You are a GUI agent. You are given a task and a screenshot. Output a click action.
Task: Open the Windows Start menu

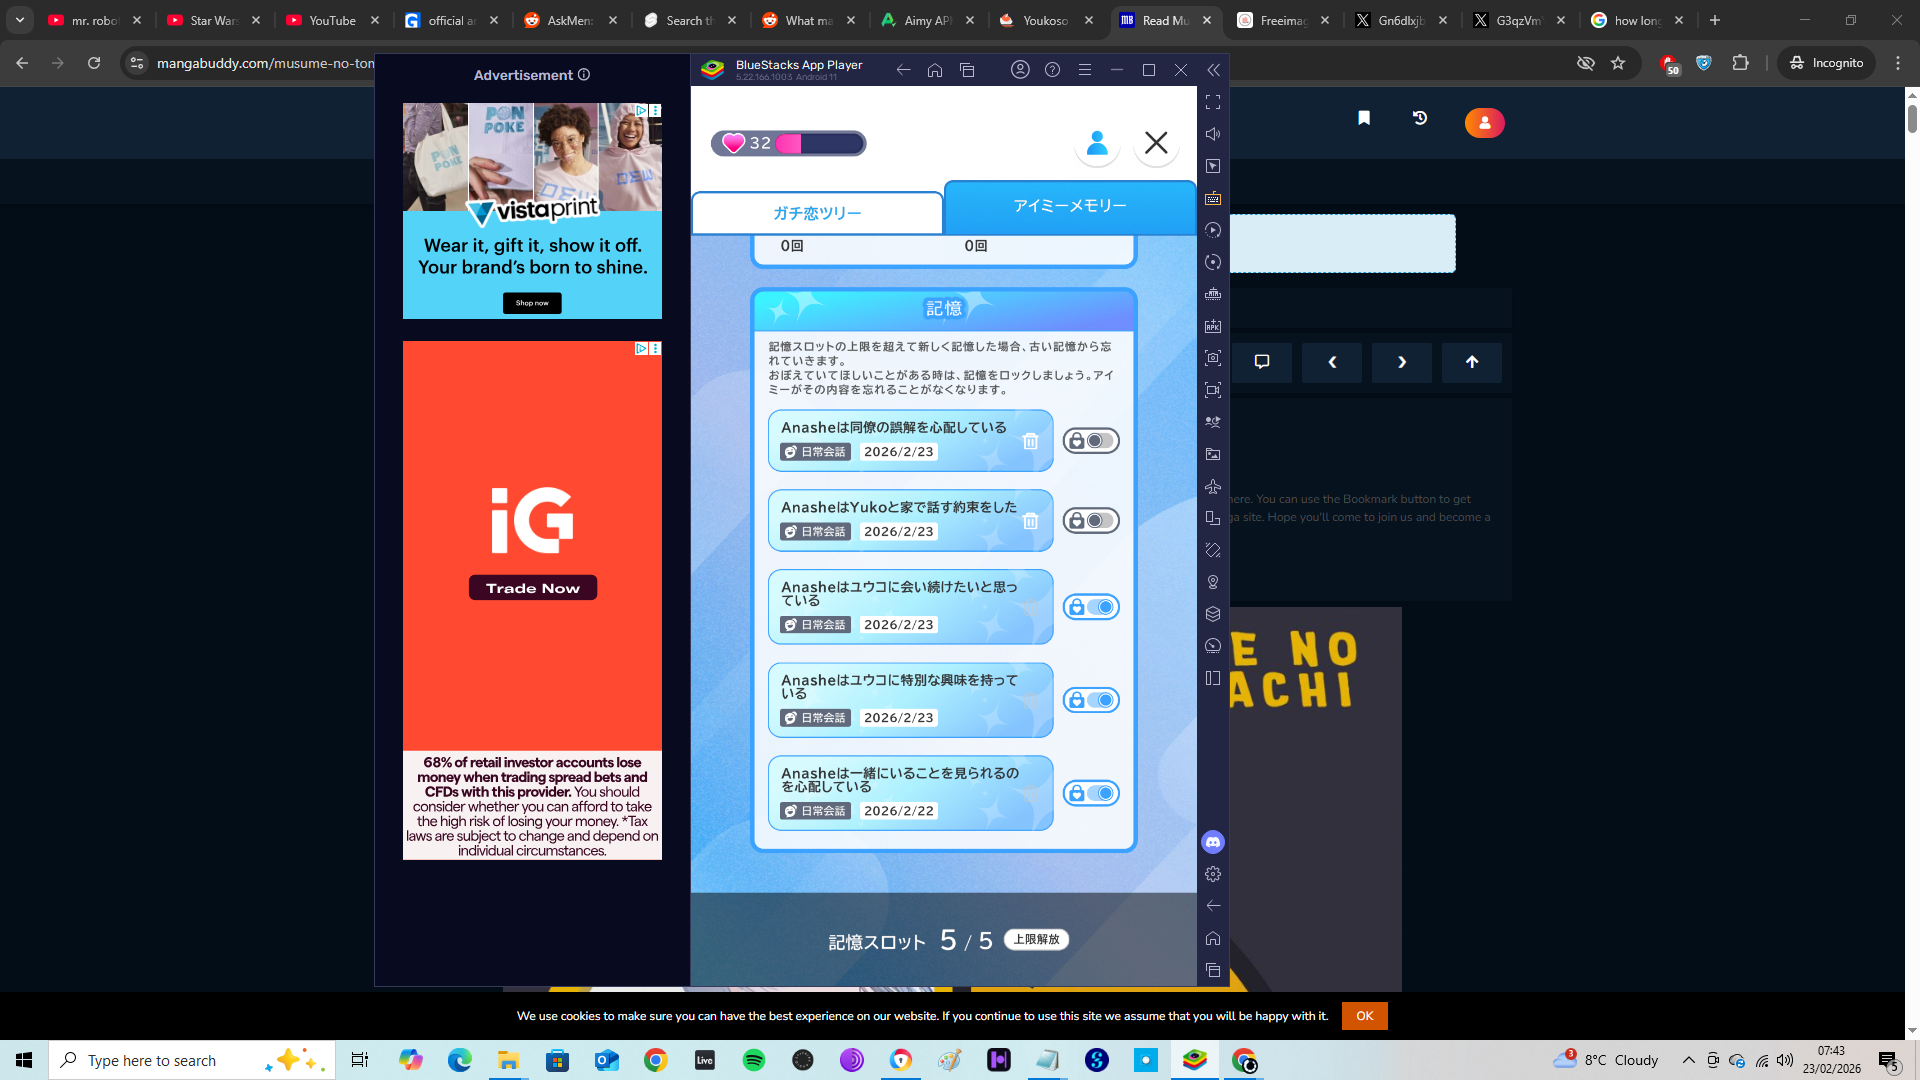point(24,1060)
